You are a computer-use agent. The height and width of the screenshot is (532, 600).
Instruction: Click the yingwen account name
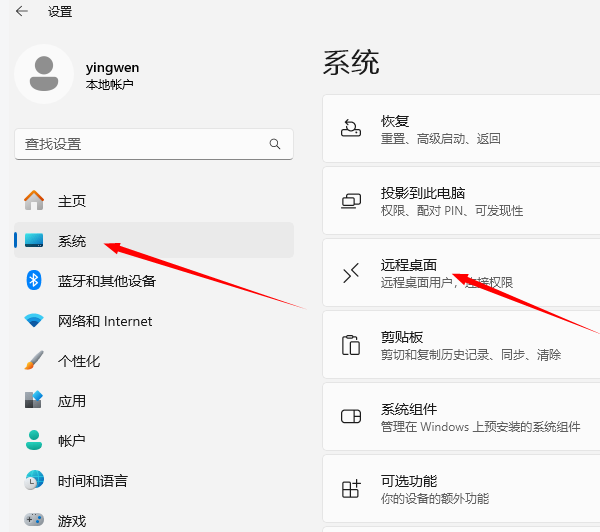(112, 67)
